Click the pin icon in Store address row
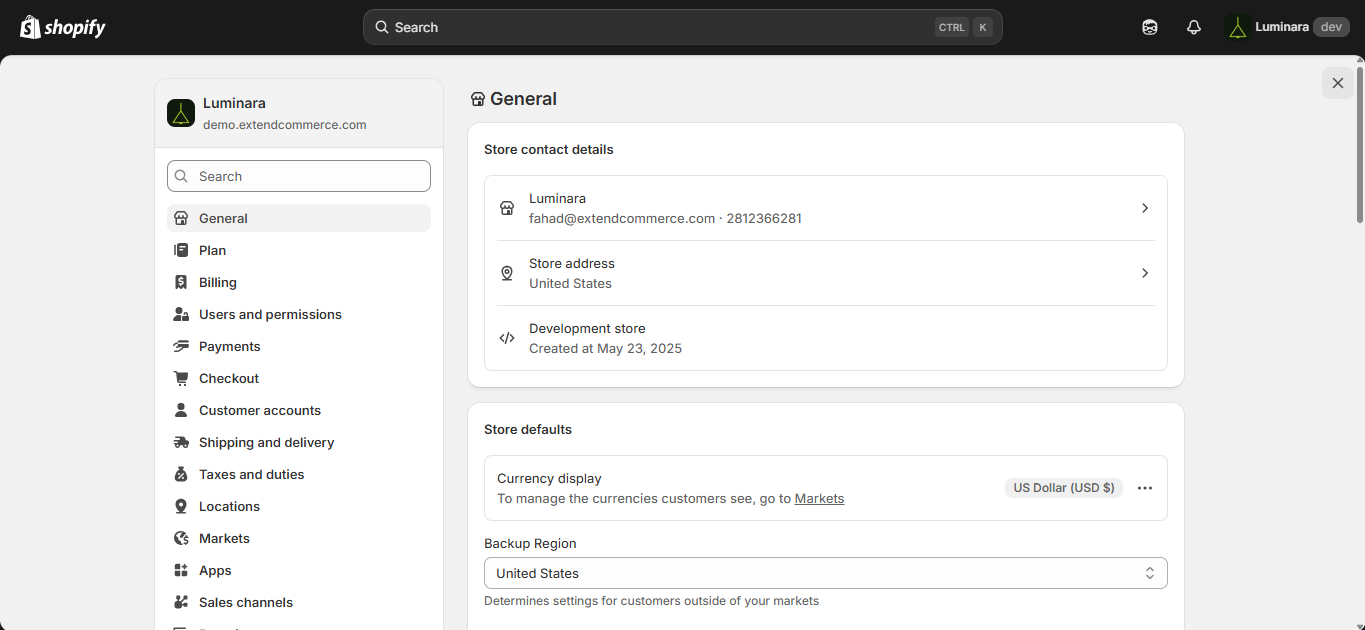The height and width of the screenshot is (630, 1365). pyautogui.click(x=507, y=273)
